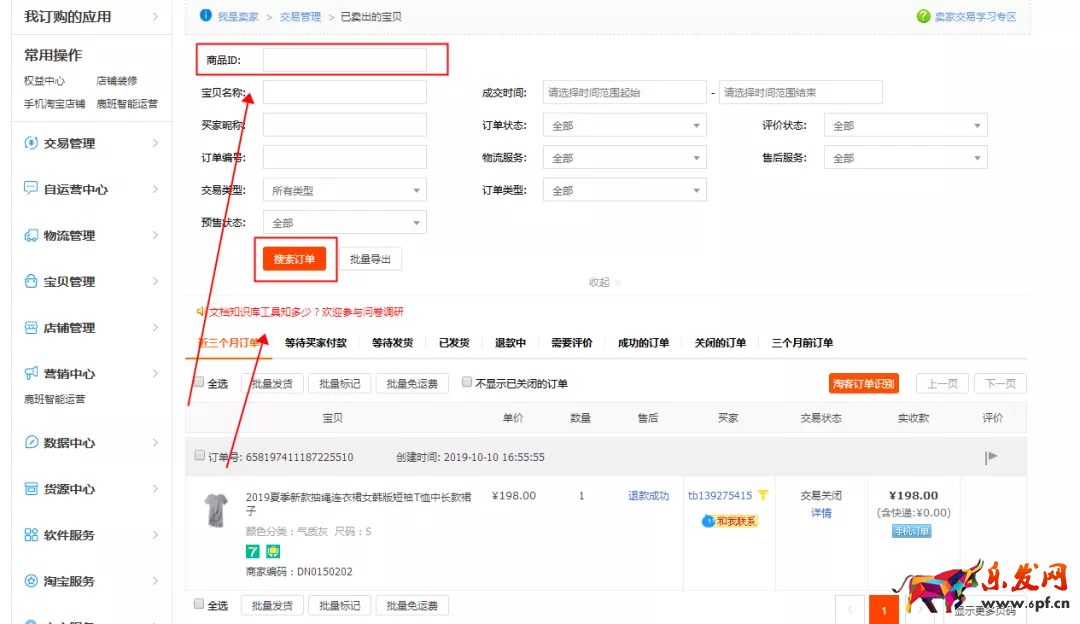Enable 不显示已关闭的订单 option
This screenshot has height=624, width=1080.
point(467,381)
